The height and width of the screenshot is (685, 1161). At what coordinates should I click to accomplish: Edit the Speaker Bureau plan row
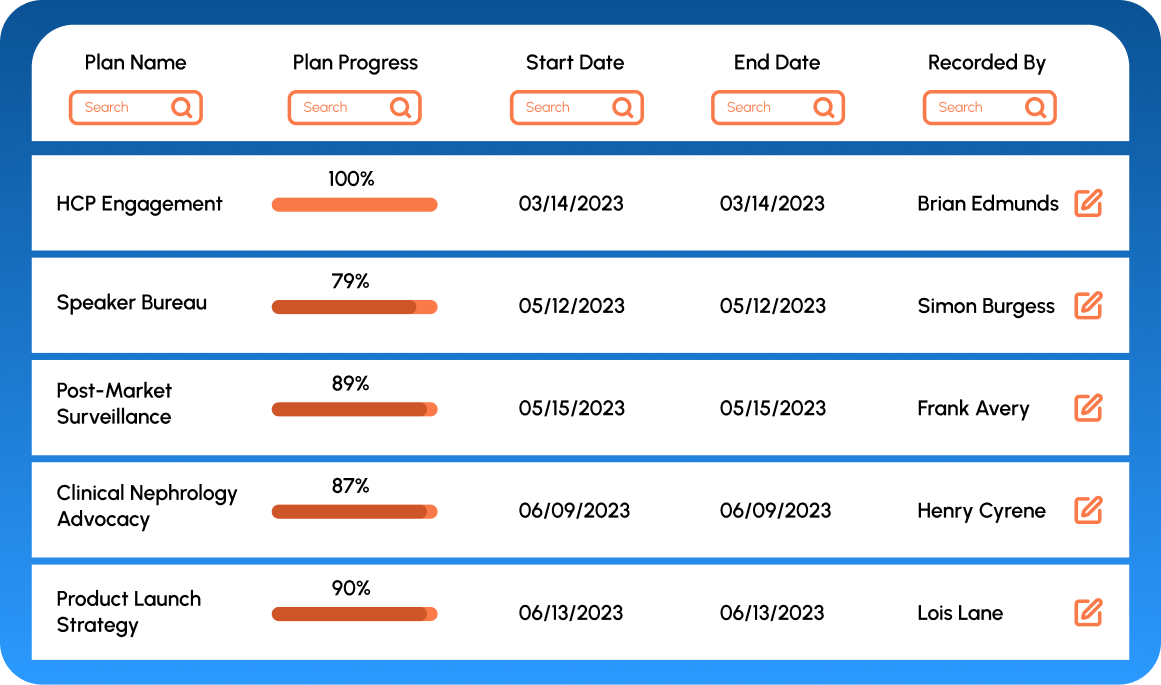pyautogui.click(x=1088, y=305)
